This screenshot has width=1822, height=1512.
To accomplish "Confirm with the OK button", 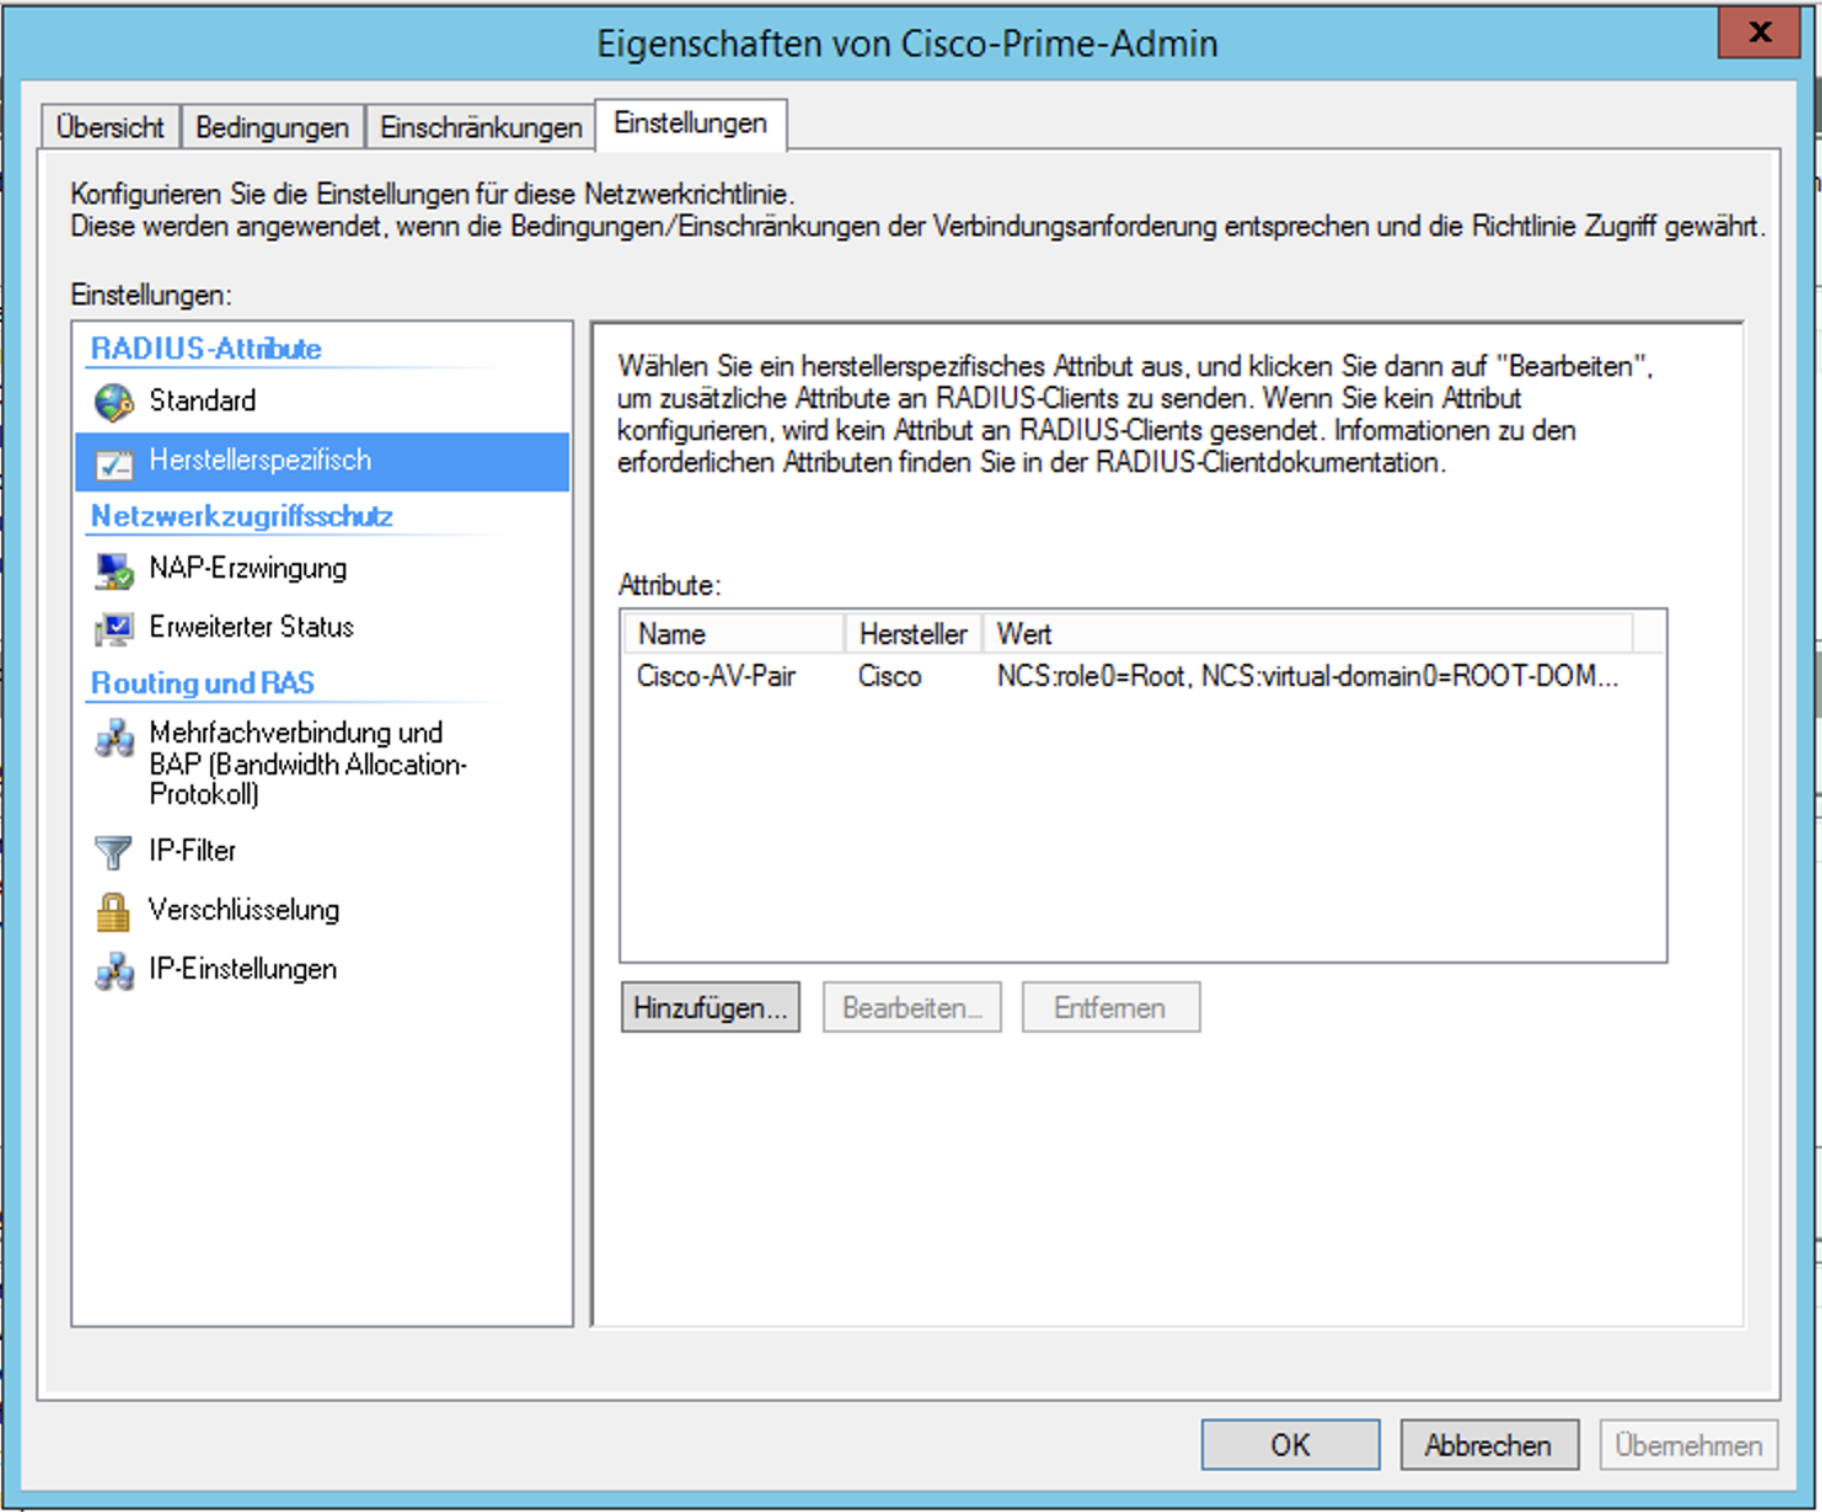I will coord(1290,1445).
